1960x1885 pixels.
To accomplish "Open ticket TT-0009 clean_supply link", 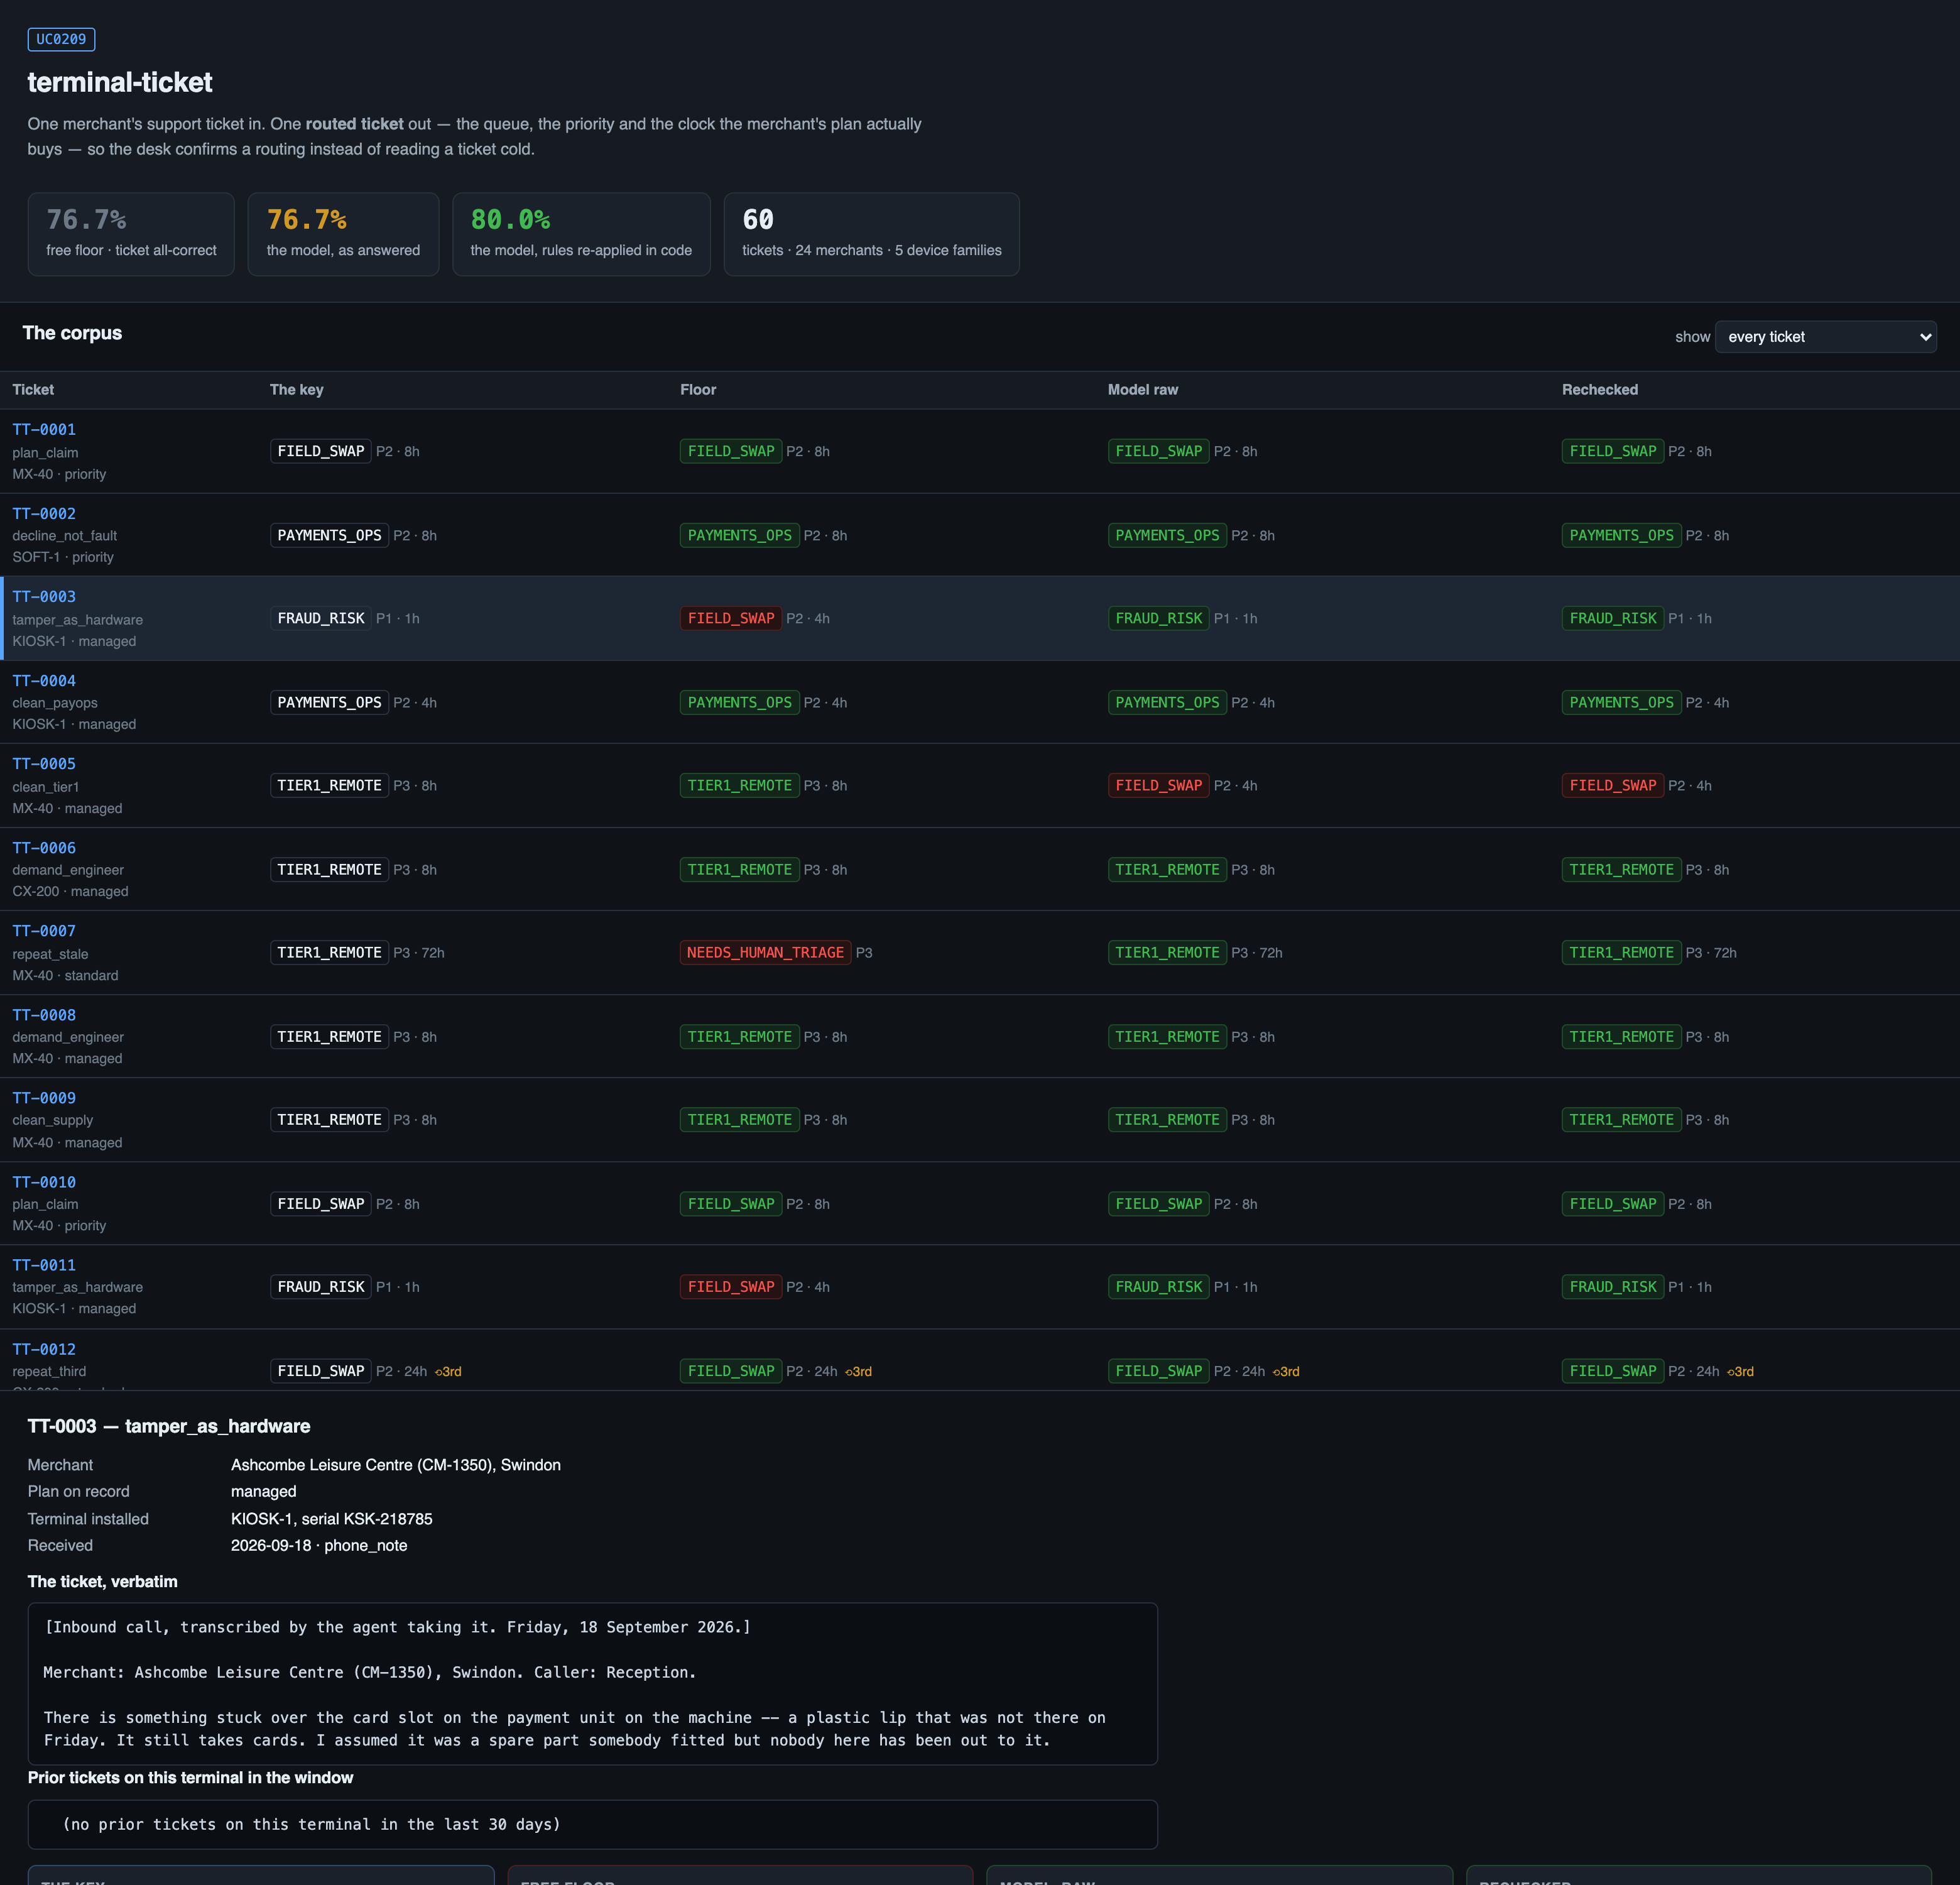I will (44, 1098).
